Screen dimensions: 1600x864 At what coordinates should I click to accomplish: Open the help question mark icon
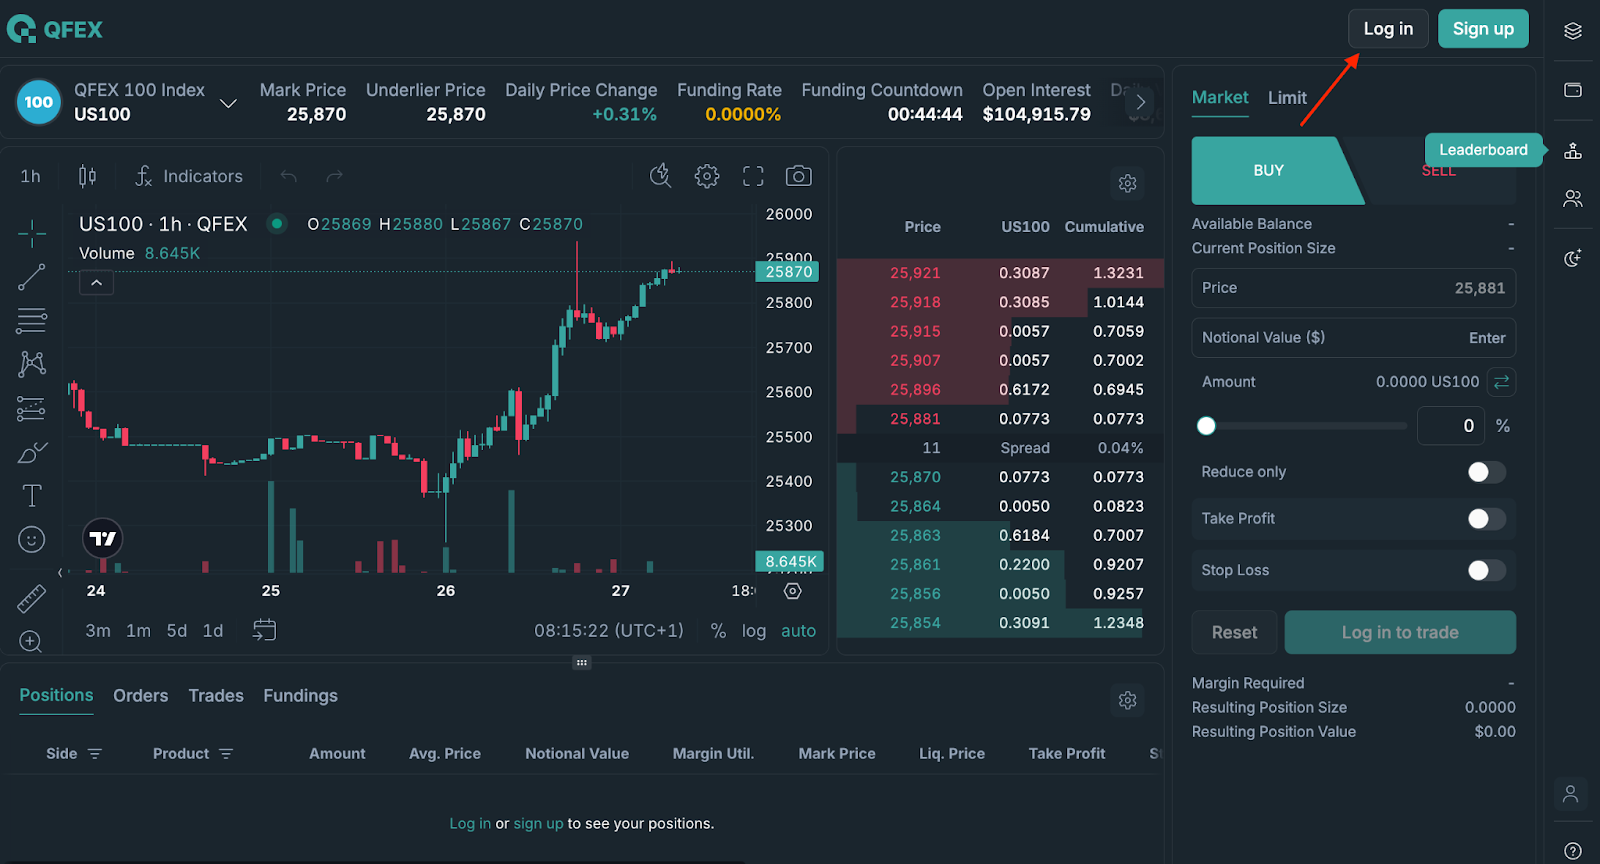[x=1573, y=852]
